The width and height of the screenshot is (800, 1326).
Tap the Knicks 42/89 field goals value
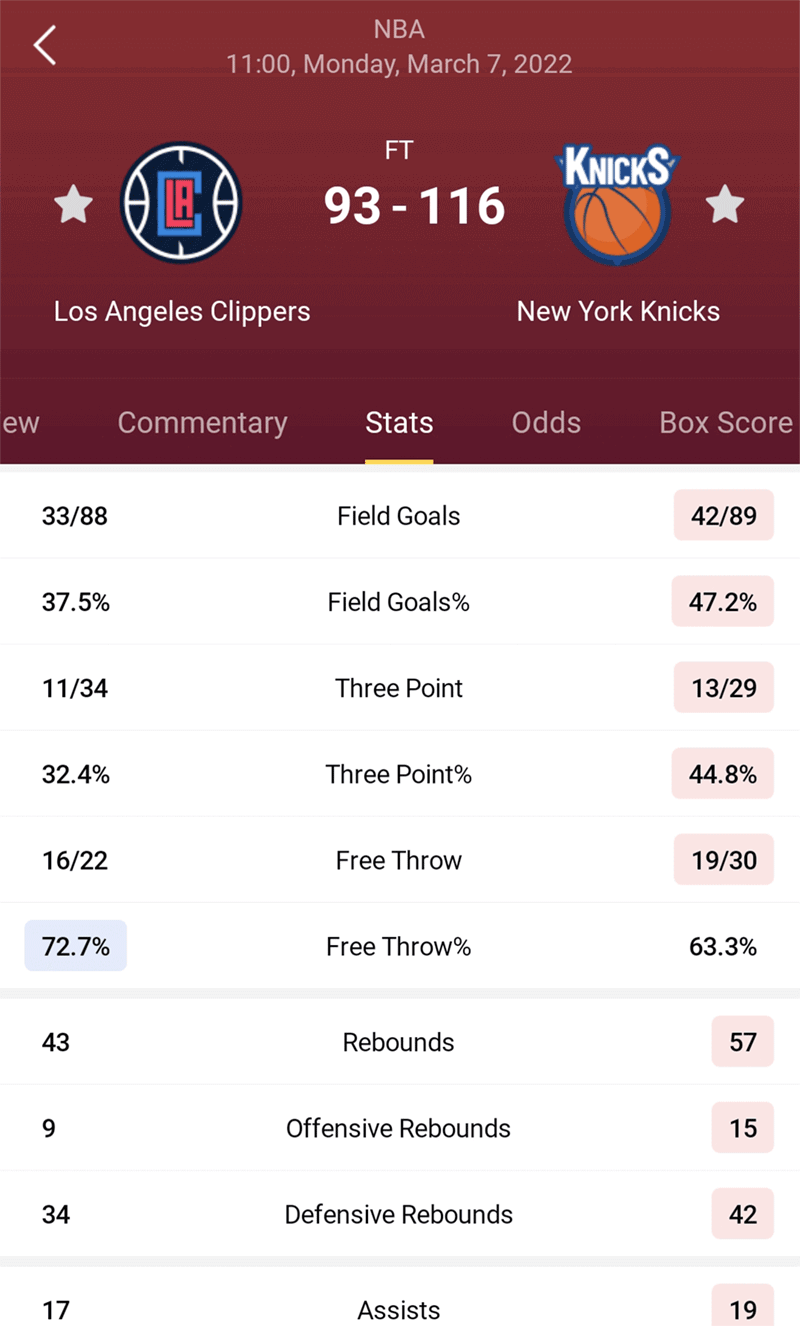724,516
